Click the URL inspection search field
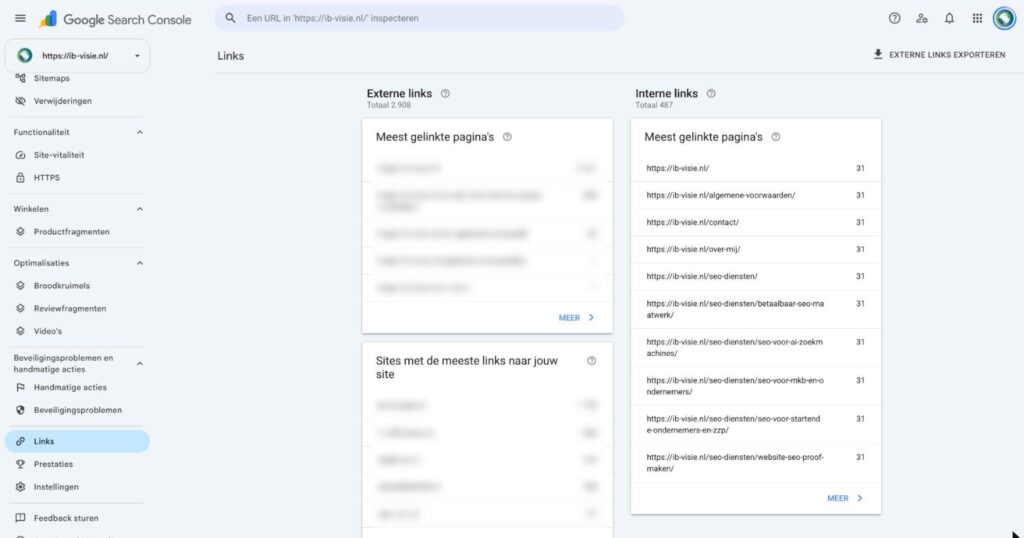The image size is (1024, 538). (419, 18)
